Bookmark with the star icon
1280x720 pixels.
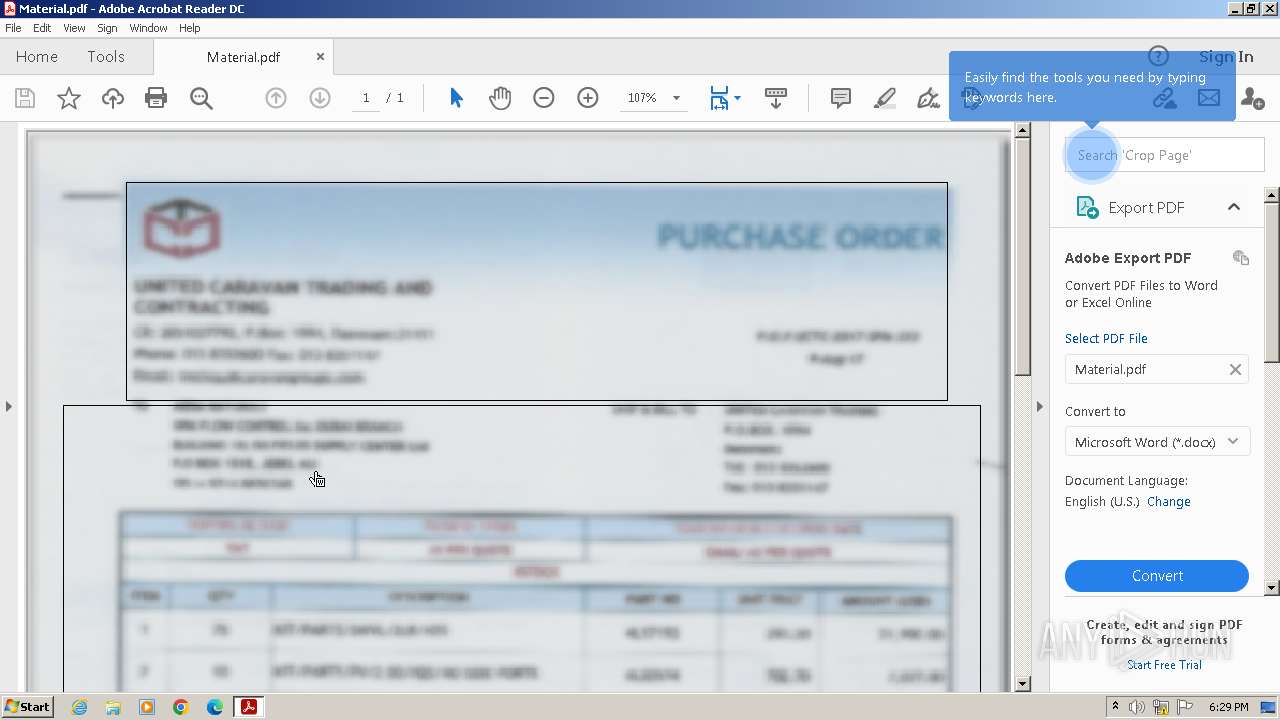click(x=68, y=98)
